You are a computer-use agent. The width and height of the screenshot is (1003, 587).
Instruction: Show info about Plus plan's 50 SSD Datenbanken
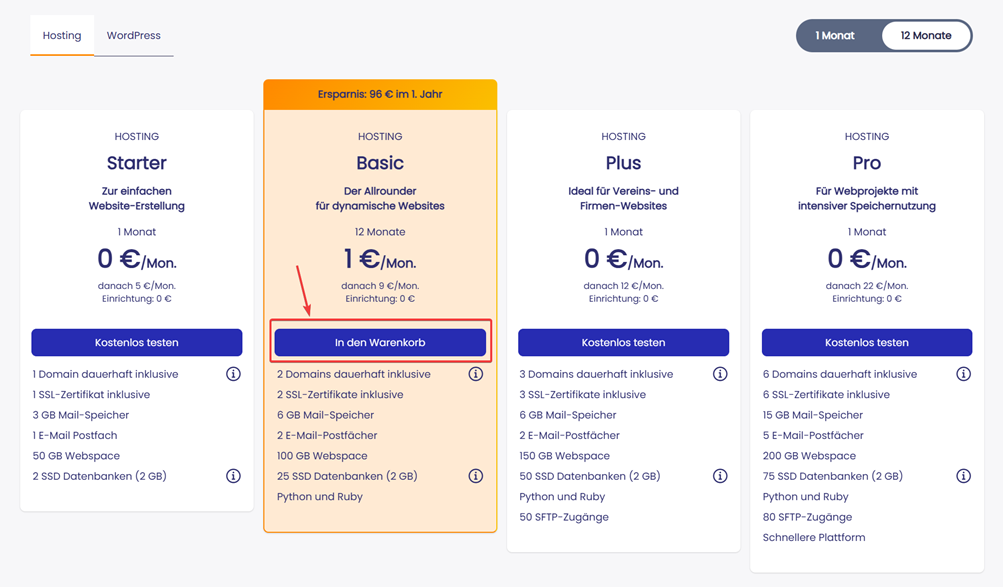pyautogui.click(x=720, y=476)
